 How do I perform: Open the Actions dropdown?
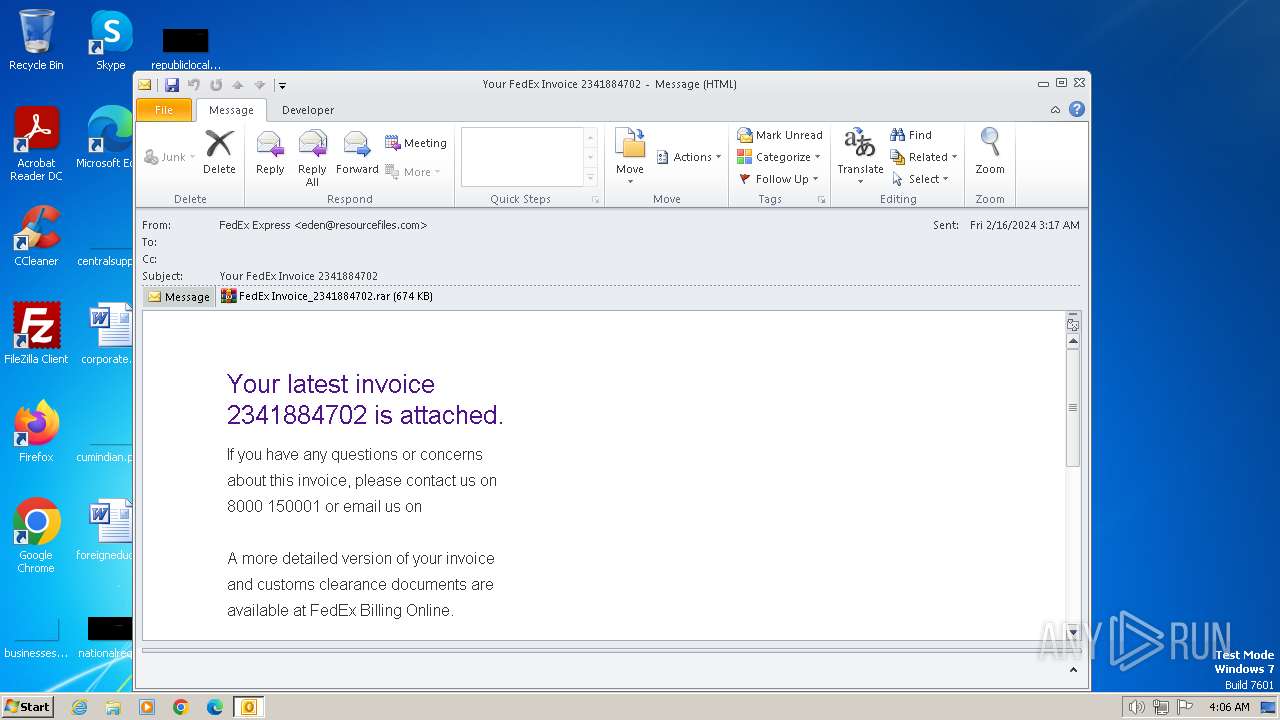(x=689, y=157)
